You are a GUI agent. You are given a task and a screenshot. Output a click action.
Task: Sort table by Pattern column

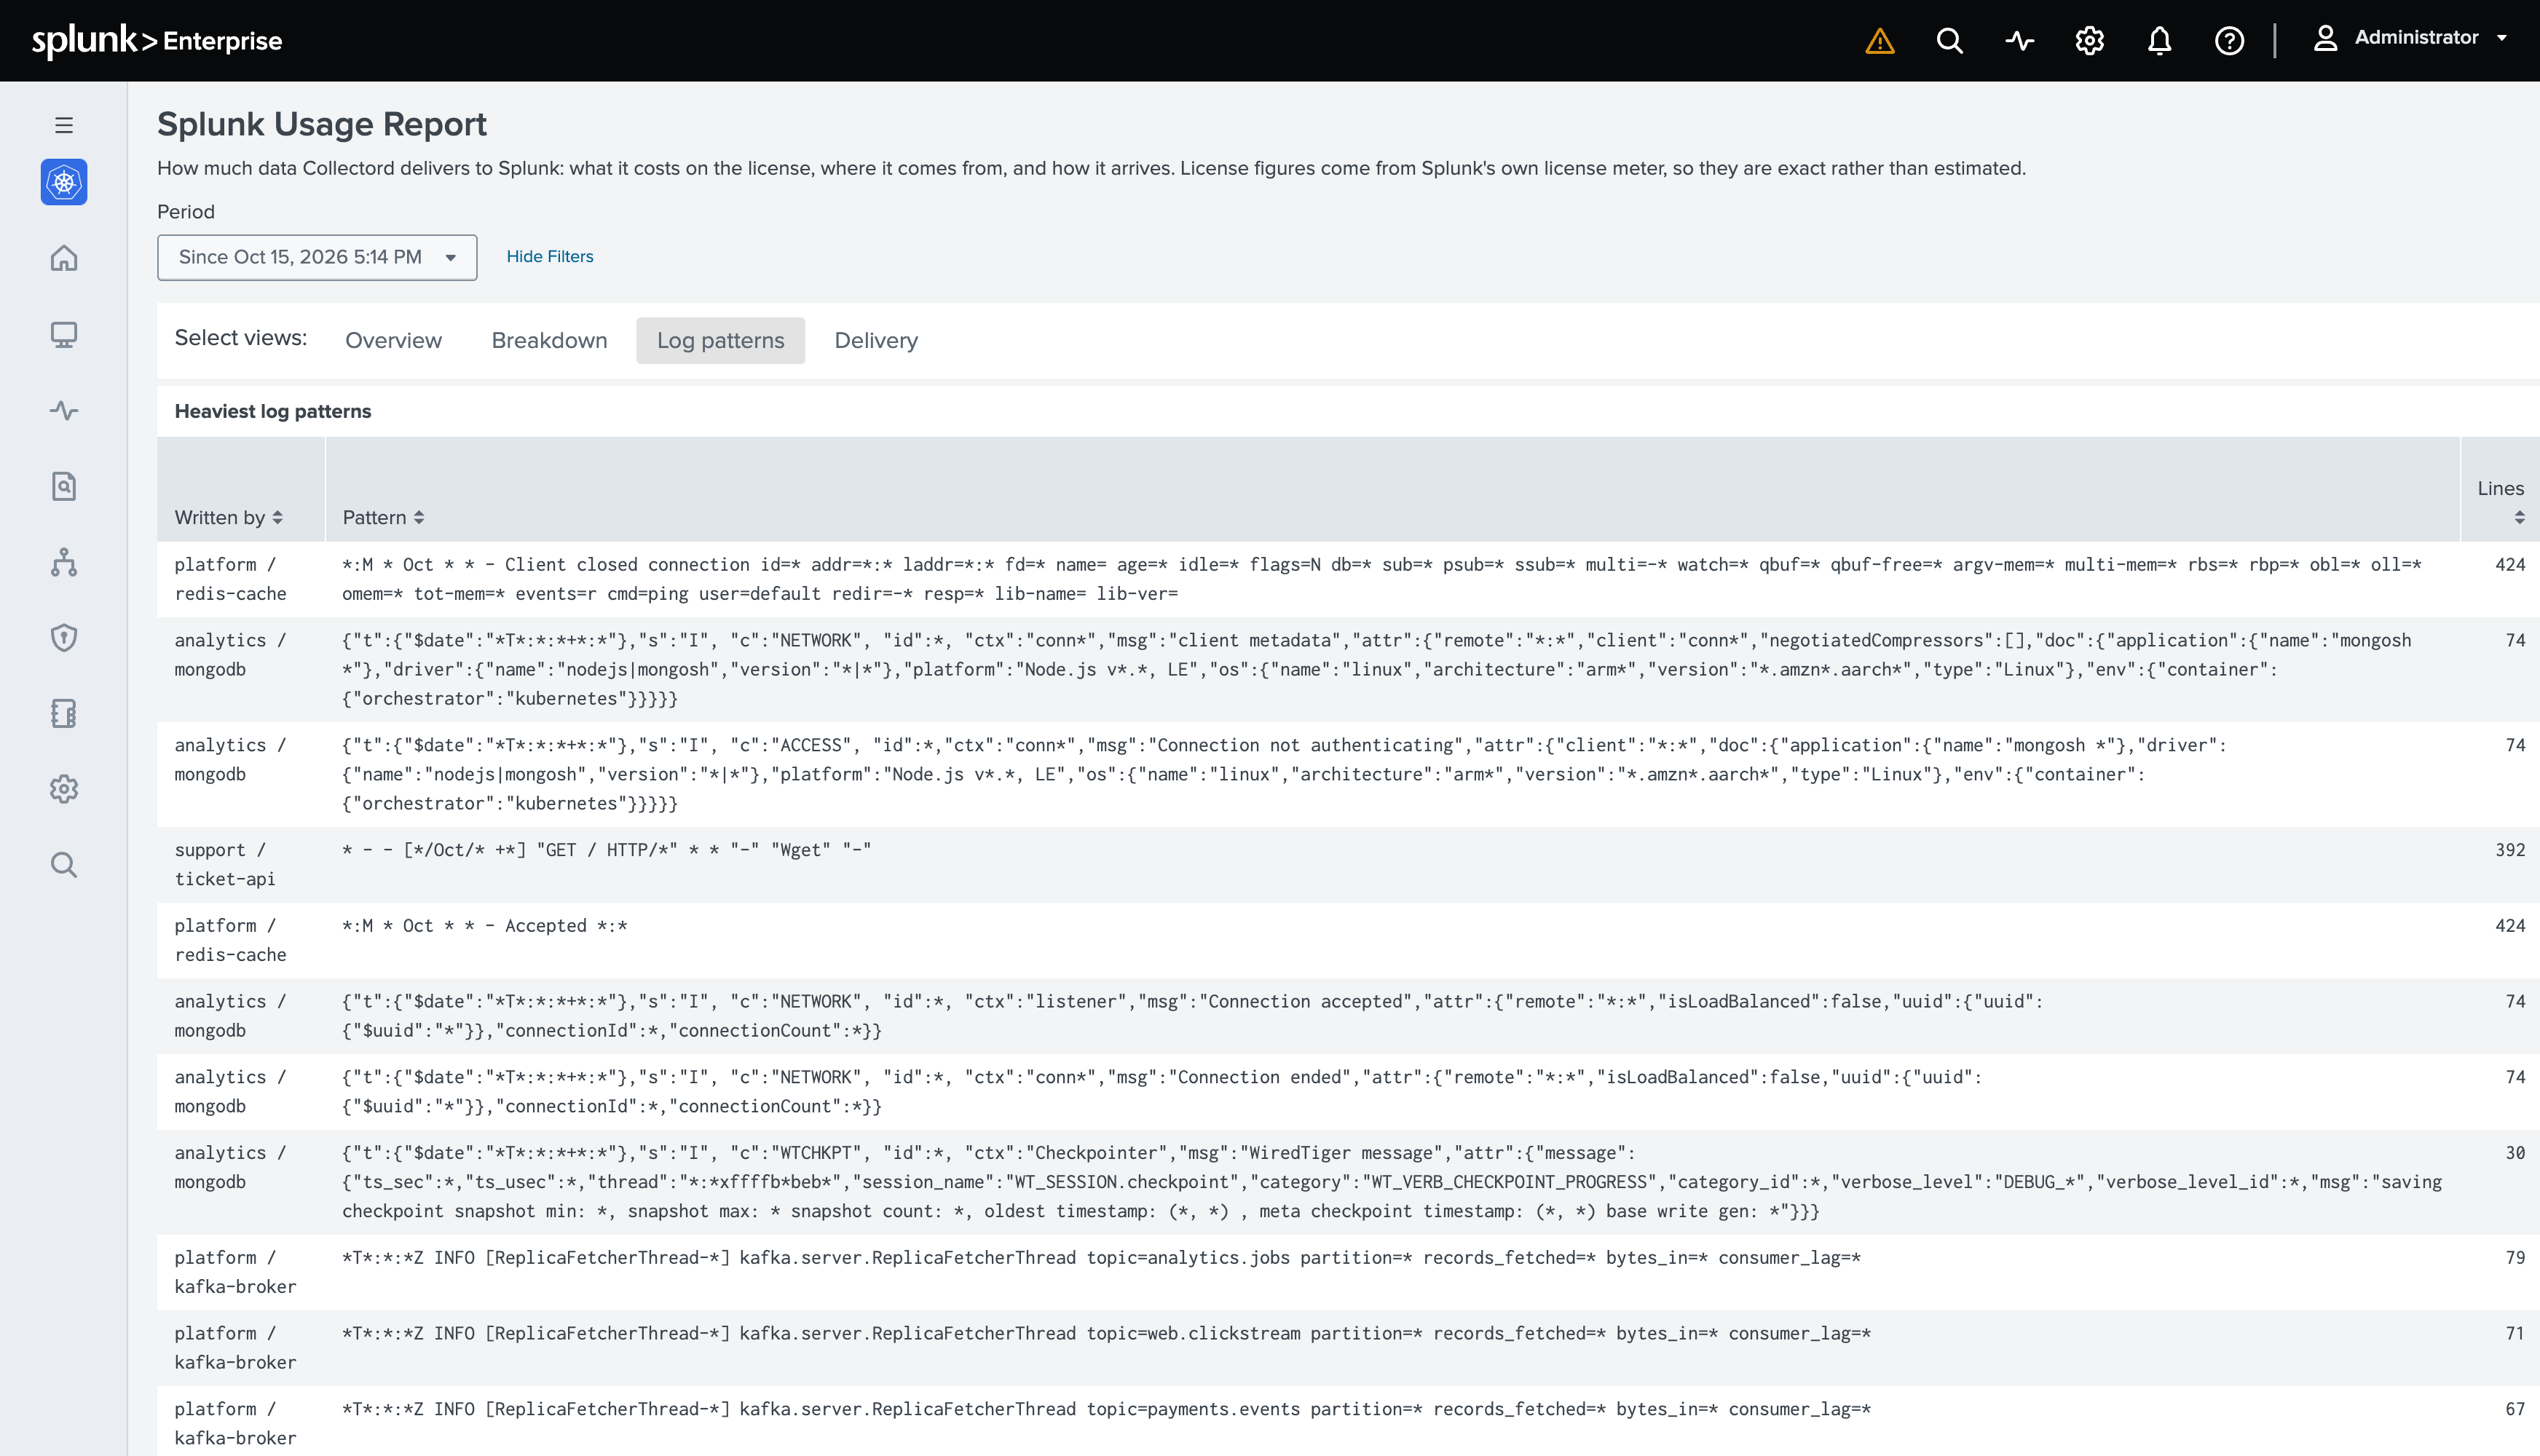(383, 517)
